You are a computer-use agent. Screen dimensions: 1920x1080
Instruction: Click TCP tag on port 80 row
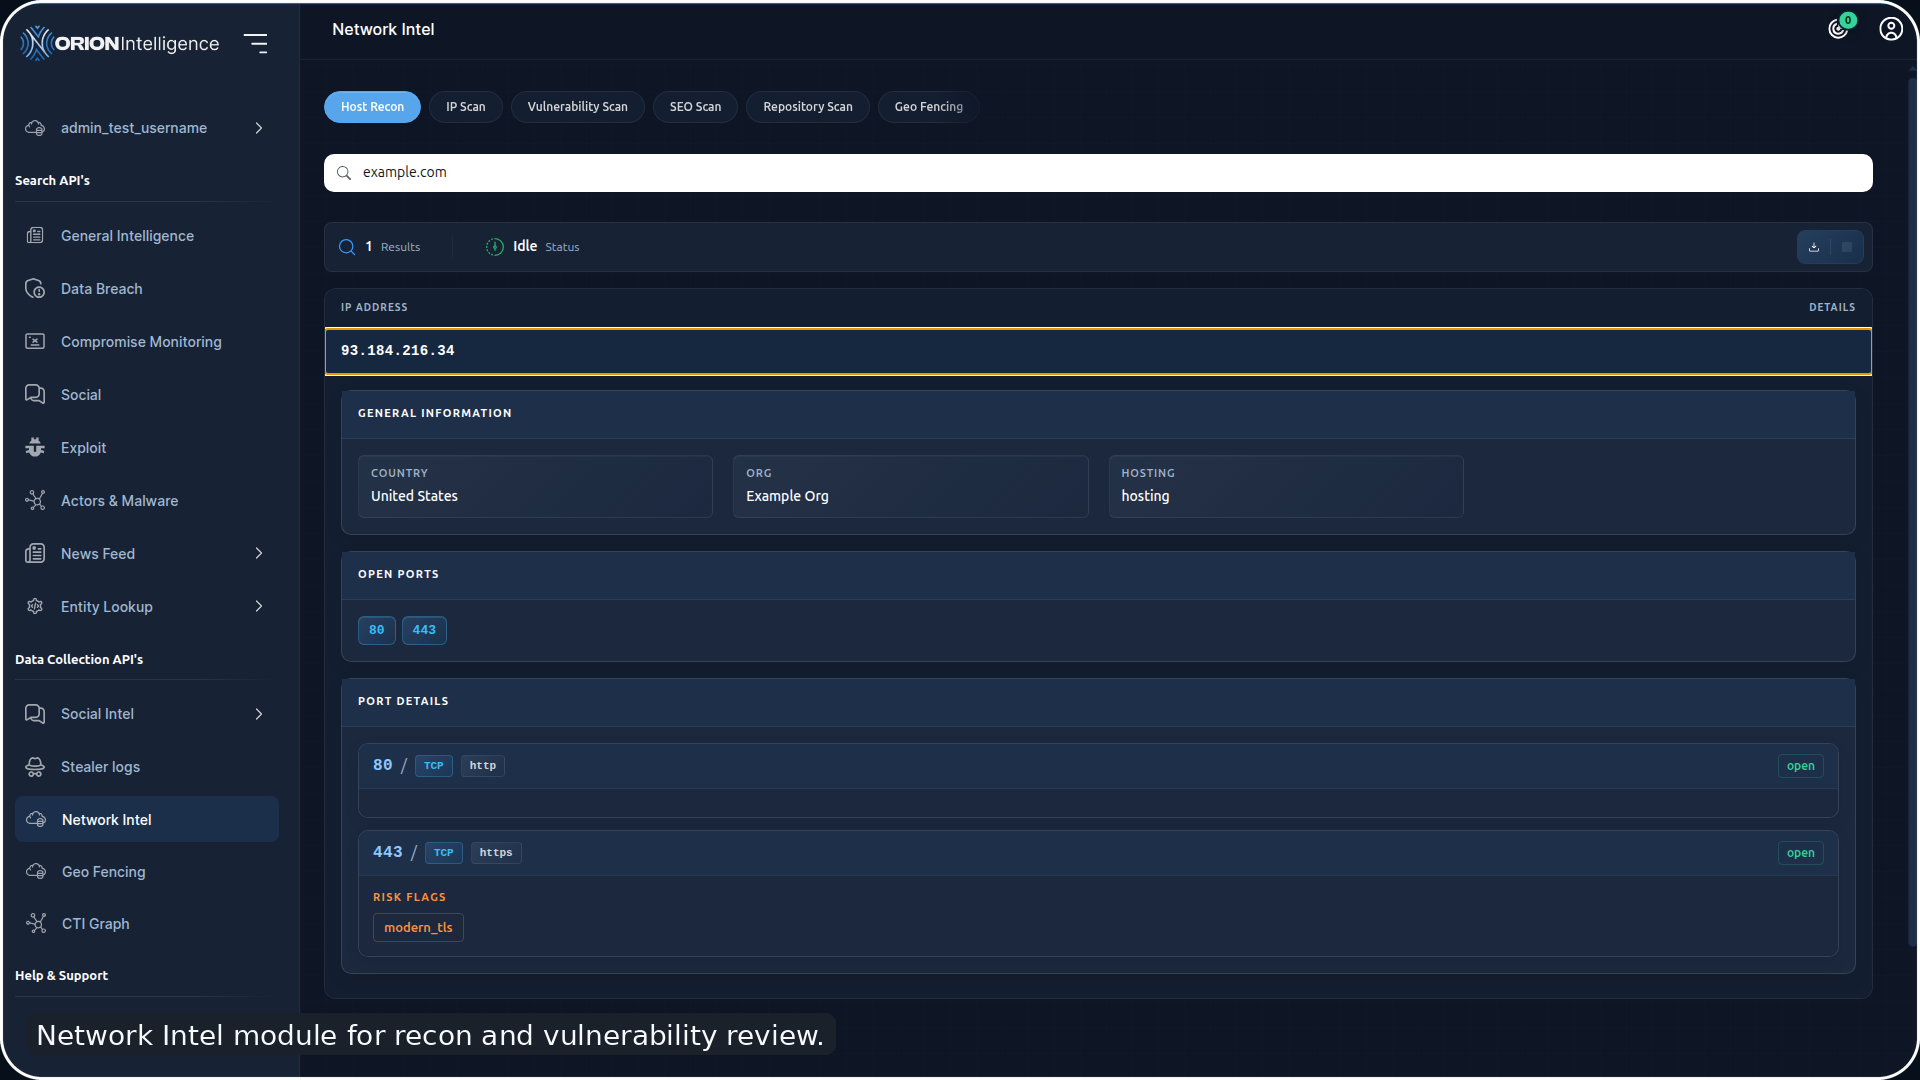tap(434, 766)
